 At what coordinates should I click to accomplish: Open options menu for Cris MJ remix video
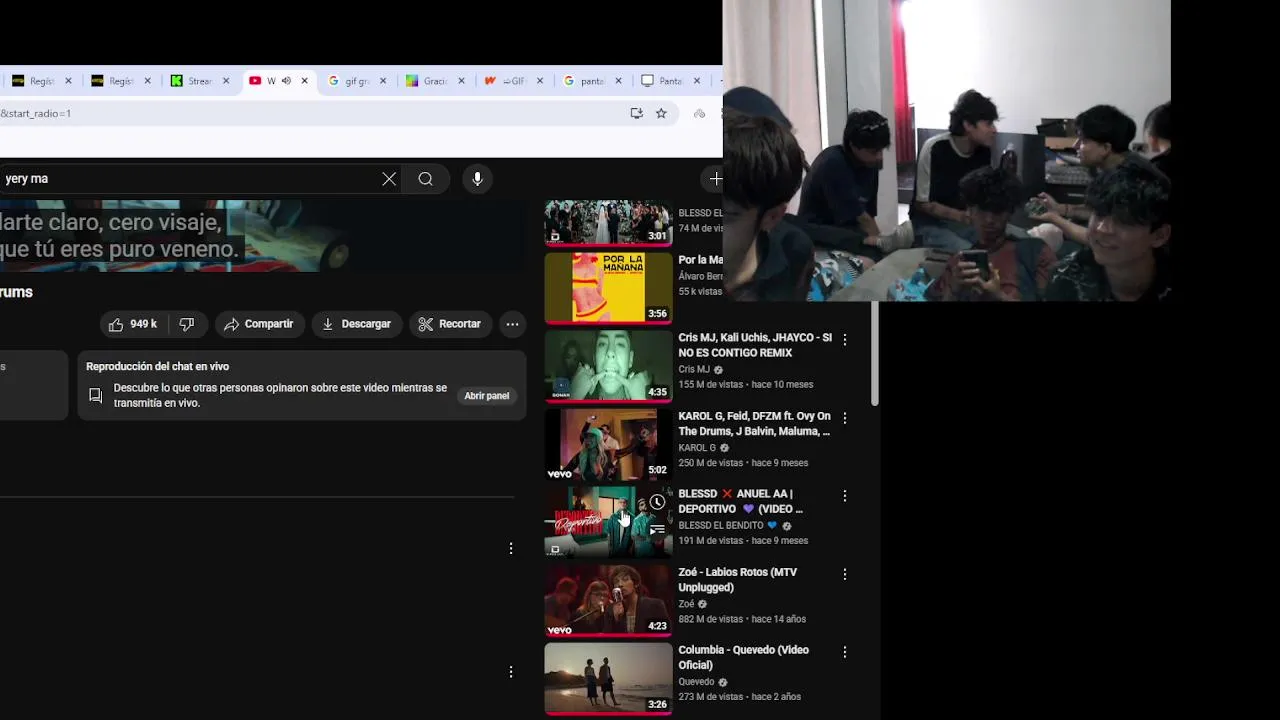[x=845, y=340]
